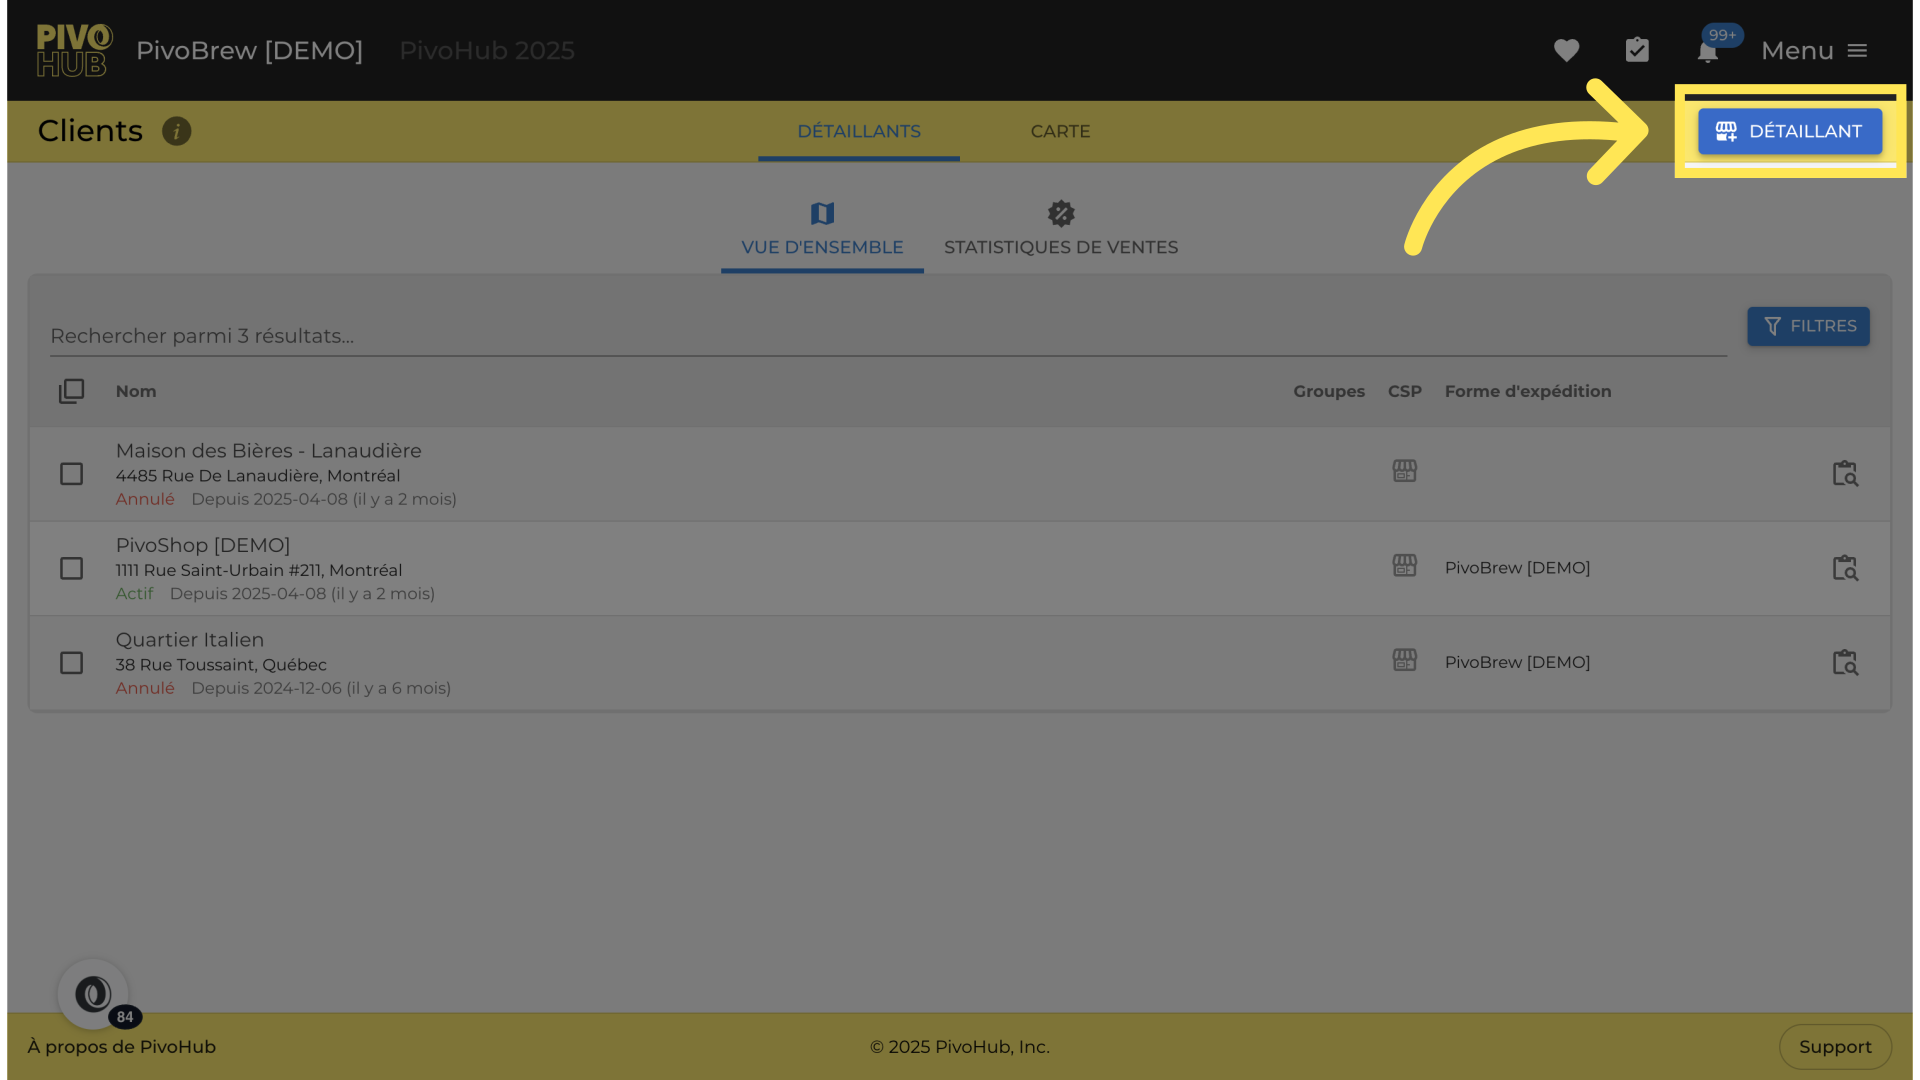Viewport: 1920px width, 1080px height.
Task: Open notifications bell with 99+ badge
Action: coord(1708,51)
